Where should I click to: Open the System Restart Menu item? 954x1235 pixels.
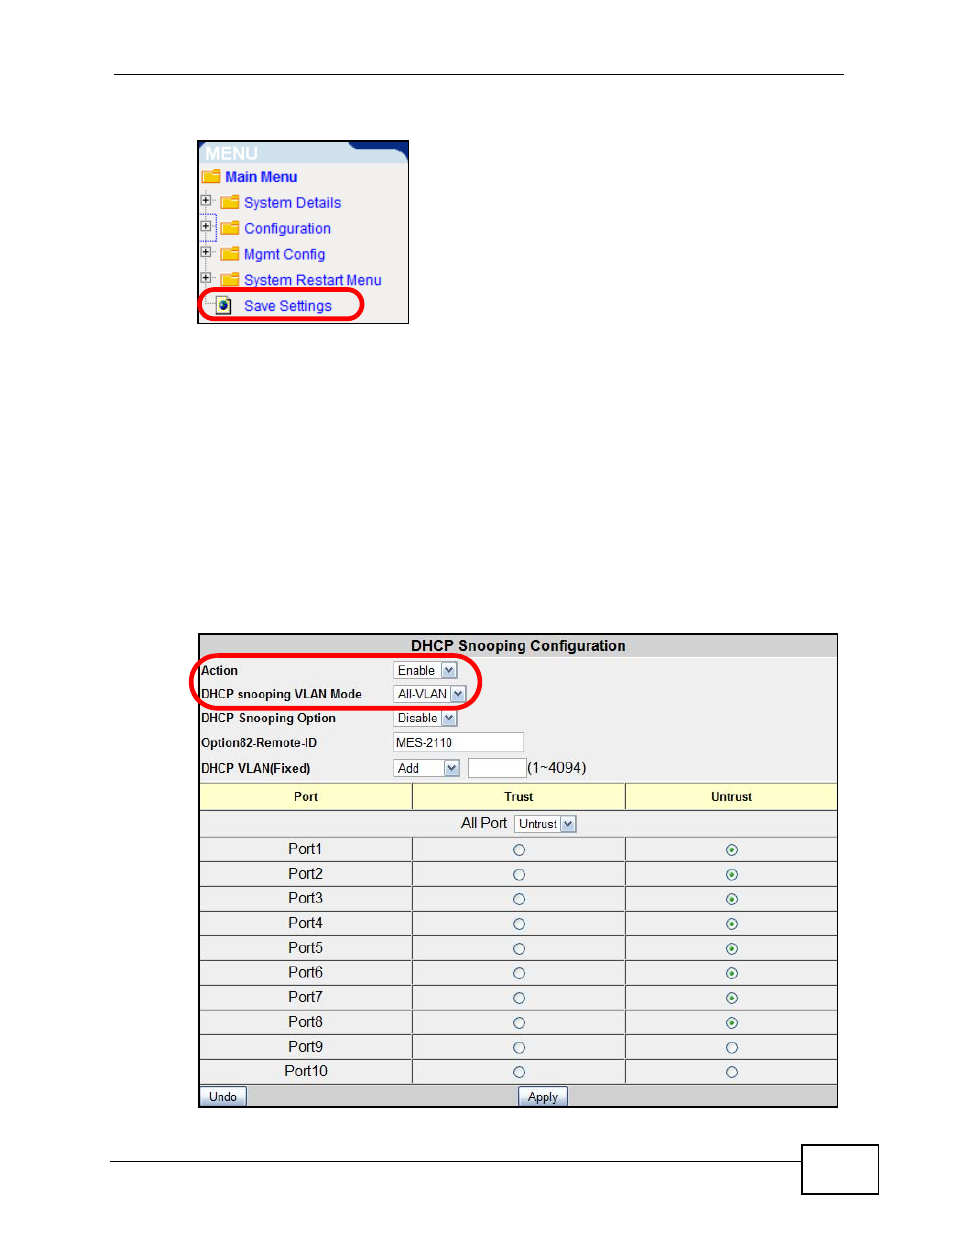pyautogui.click(x=312, y=281)
